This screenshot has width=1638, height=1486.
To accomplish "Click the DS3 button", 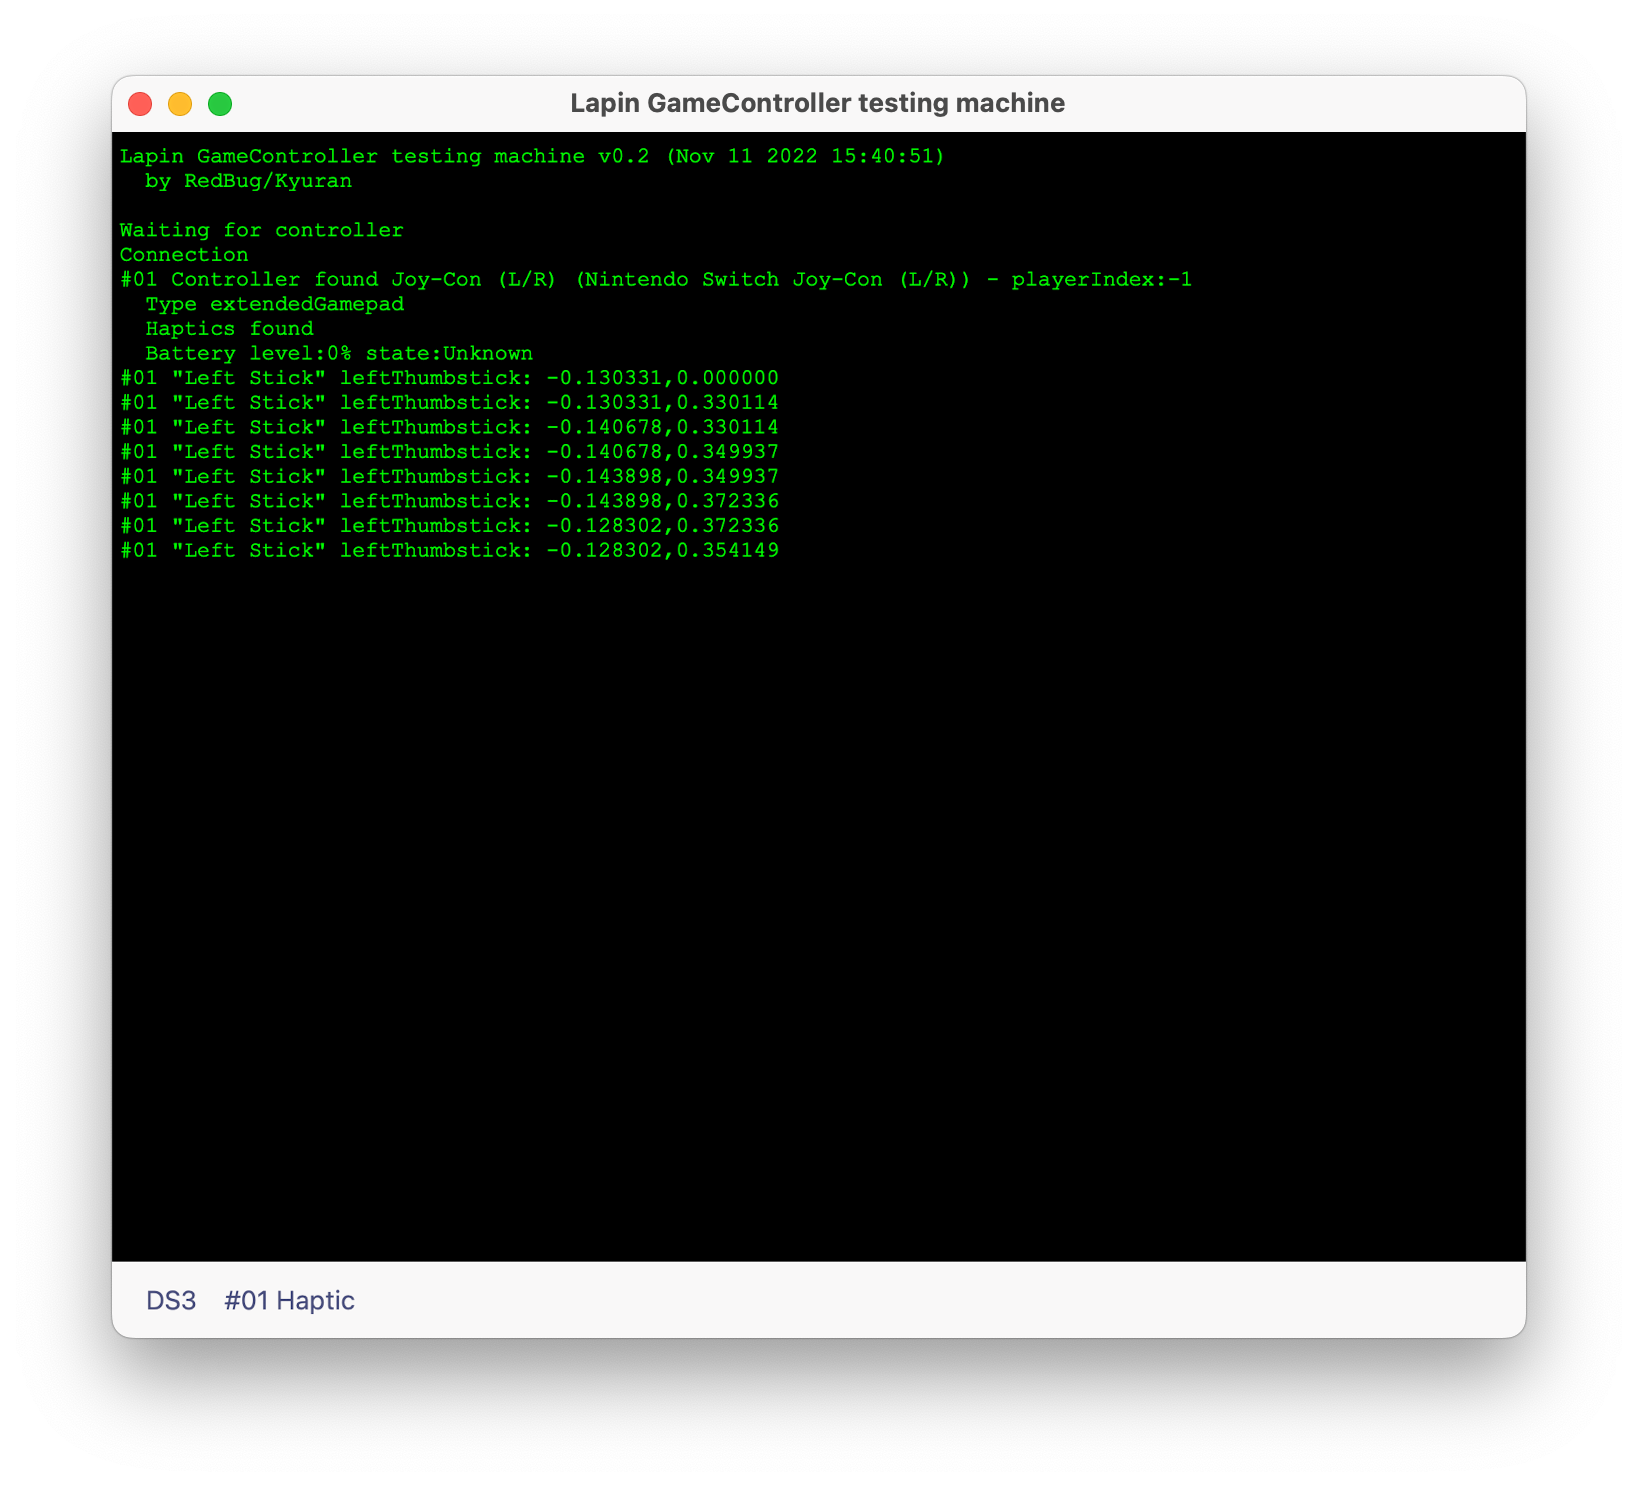I will click(171, 1300).
